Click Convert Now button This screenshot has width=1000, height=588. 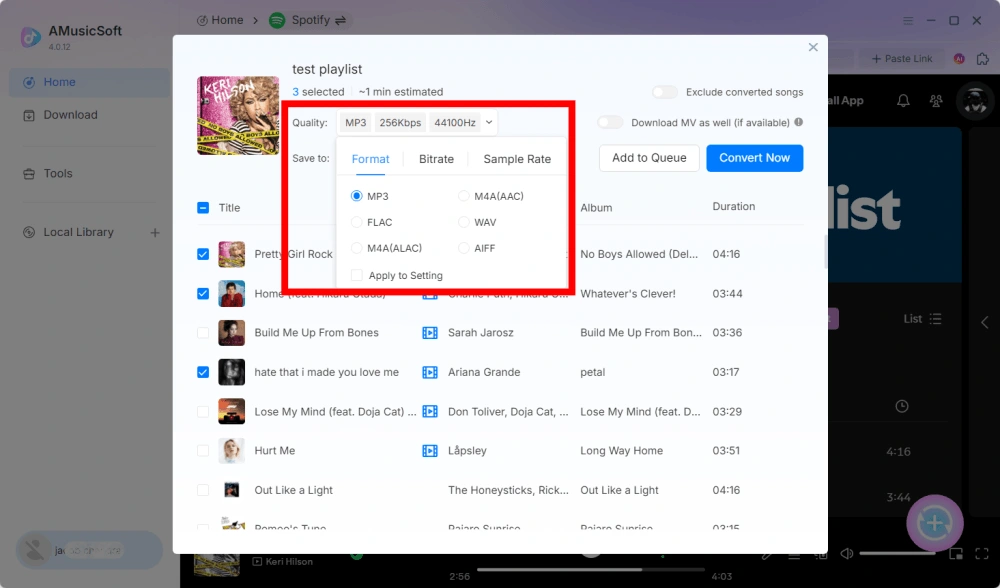point(754,158)
